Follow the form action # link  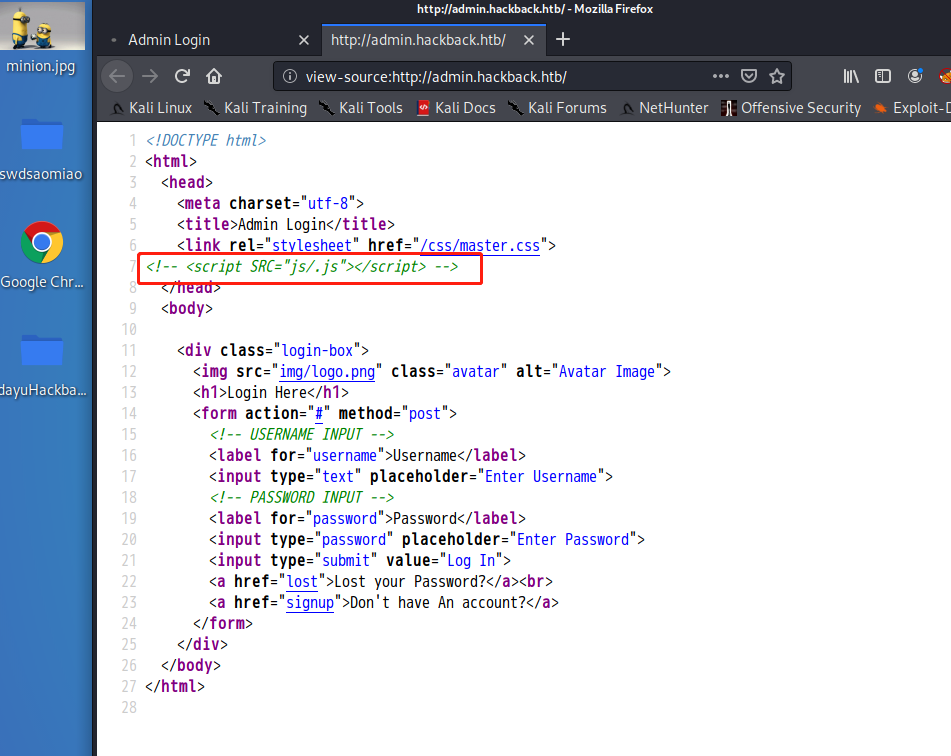(x=319, y=414)
